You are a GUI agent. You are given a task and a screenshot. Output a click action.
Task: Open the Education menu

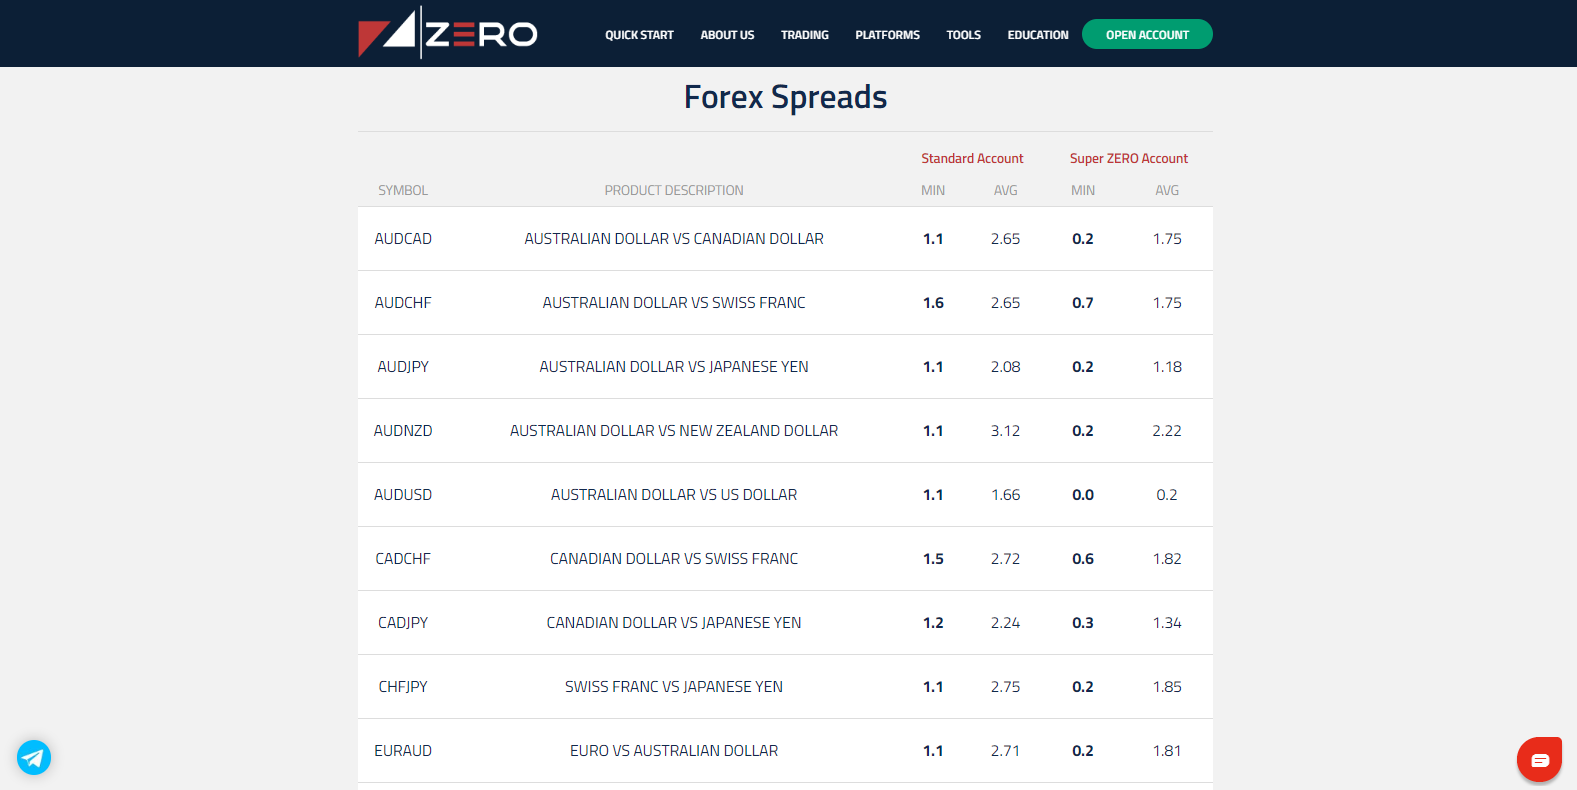pos(1037,35)
